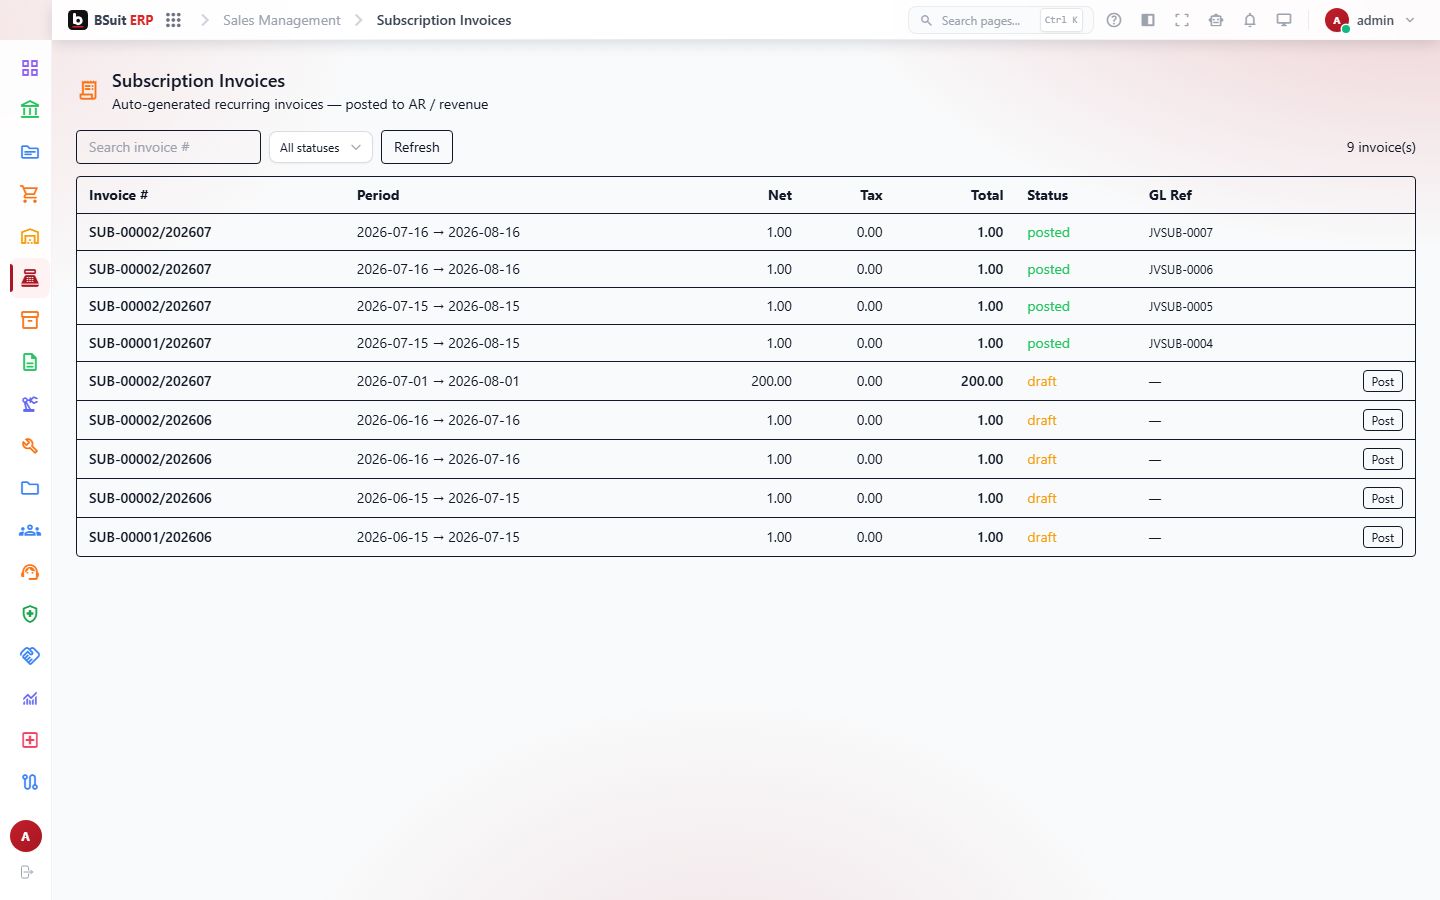Click the Subscription Invoices breadcrumb
The image size is (1440, 900).
point(444,20)
